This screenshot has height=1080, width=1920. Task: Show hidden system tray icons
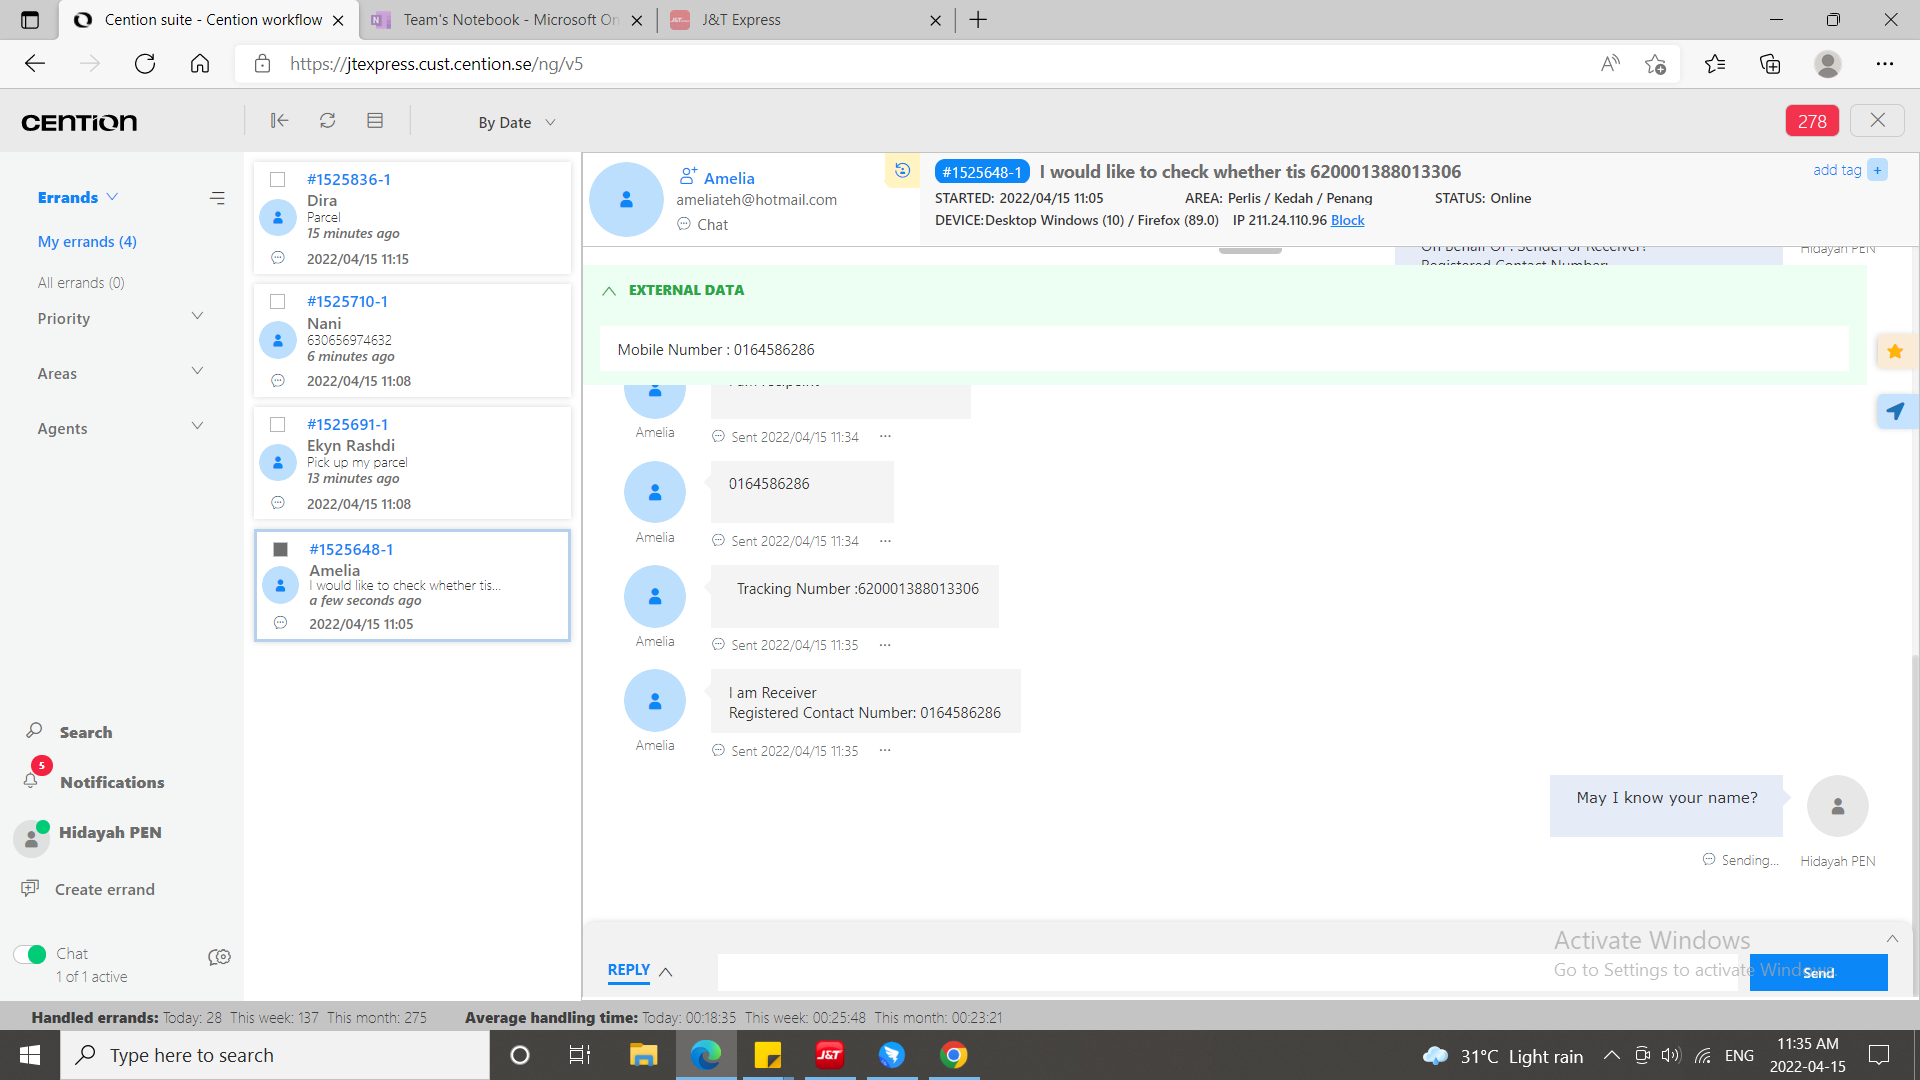coord(1611,1055)
